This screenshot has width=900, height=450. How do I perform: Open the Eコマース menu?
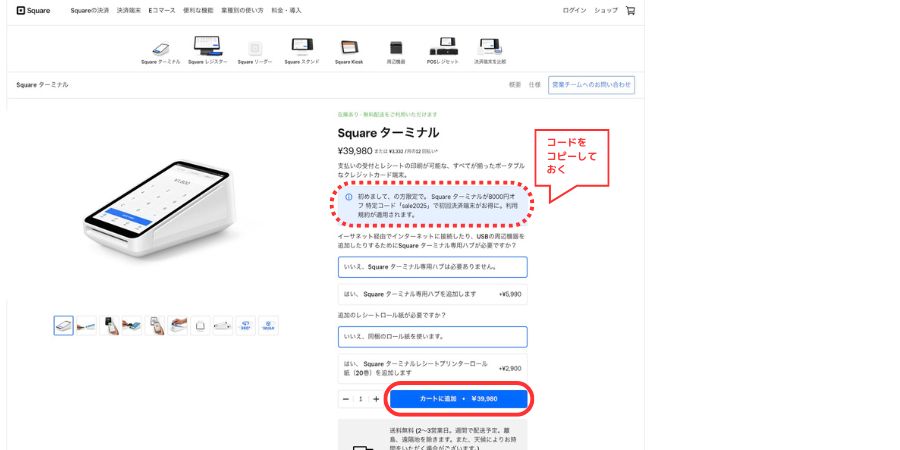point(162,10)
